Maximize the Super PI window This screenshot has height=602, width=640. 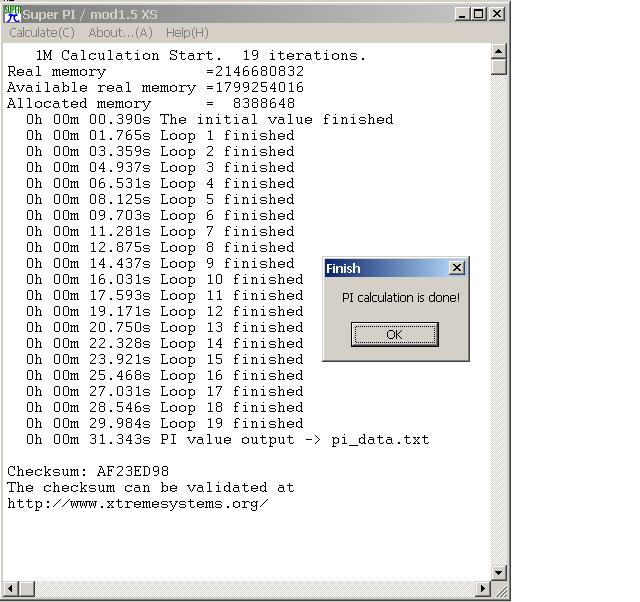click(478, 14)
